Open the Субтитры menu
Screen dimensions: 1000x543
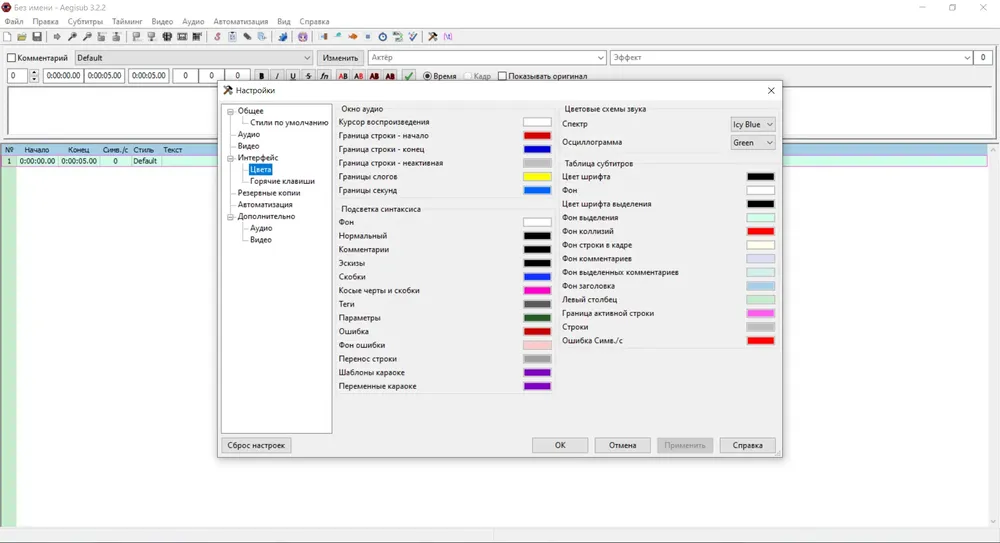point(85,21)
